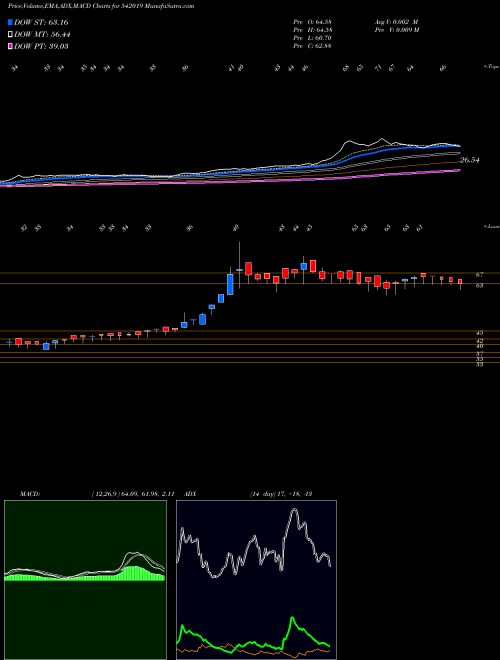Select the 'DOW MT: 56.44' legend text
The height and width of the screenshot is (660, 500).
point(42,34)
